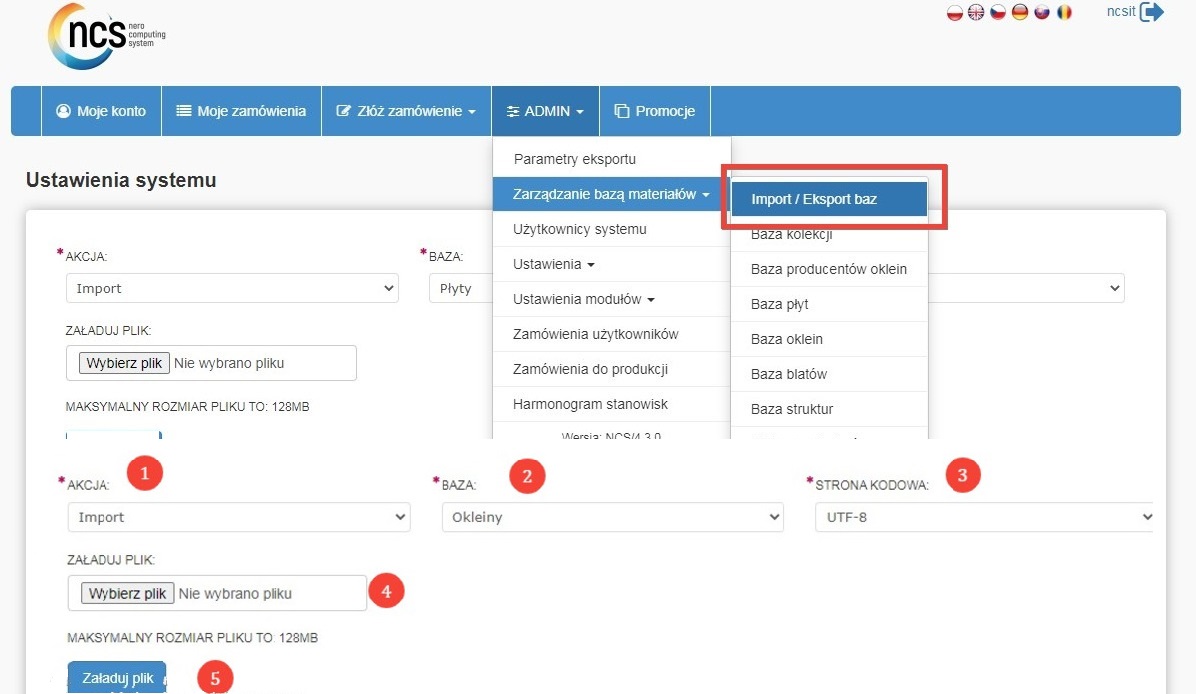Viewport: 1196px width, 694px height.
Task: Open the lower AKCJA Import dropdown
Action: point(238,517)
